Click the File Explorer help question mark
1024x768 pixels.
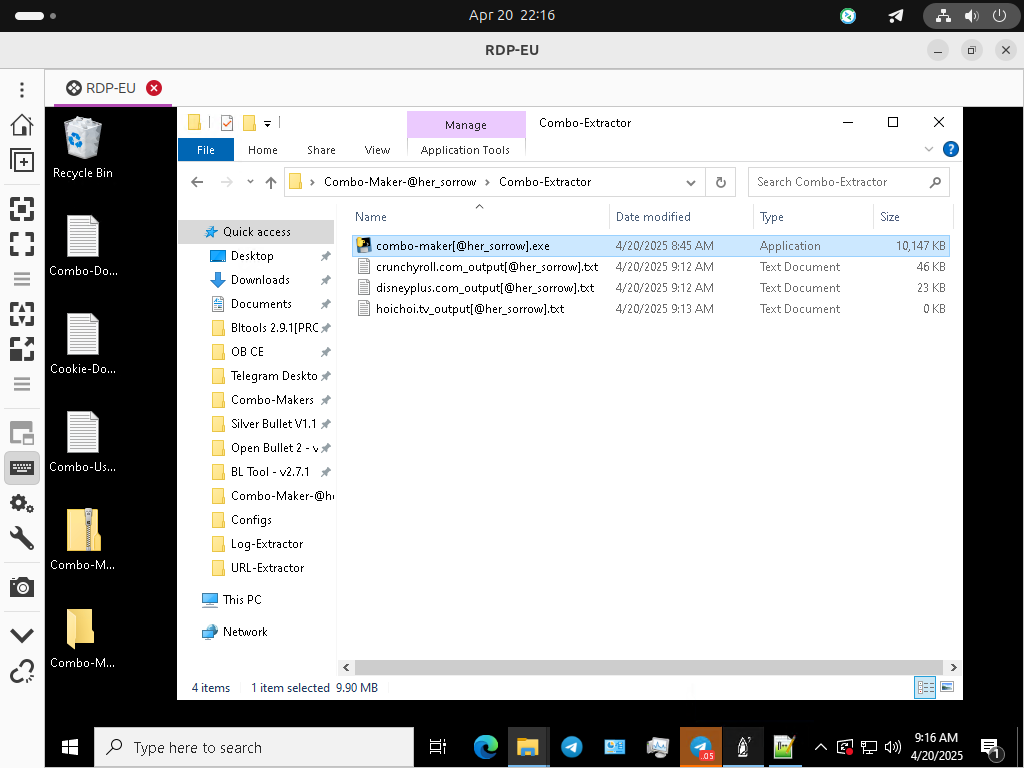click(951, 149)
